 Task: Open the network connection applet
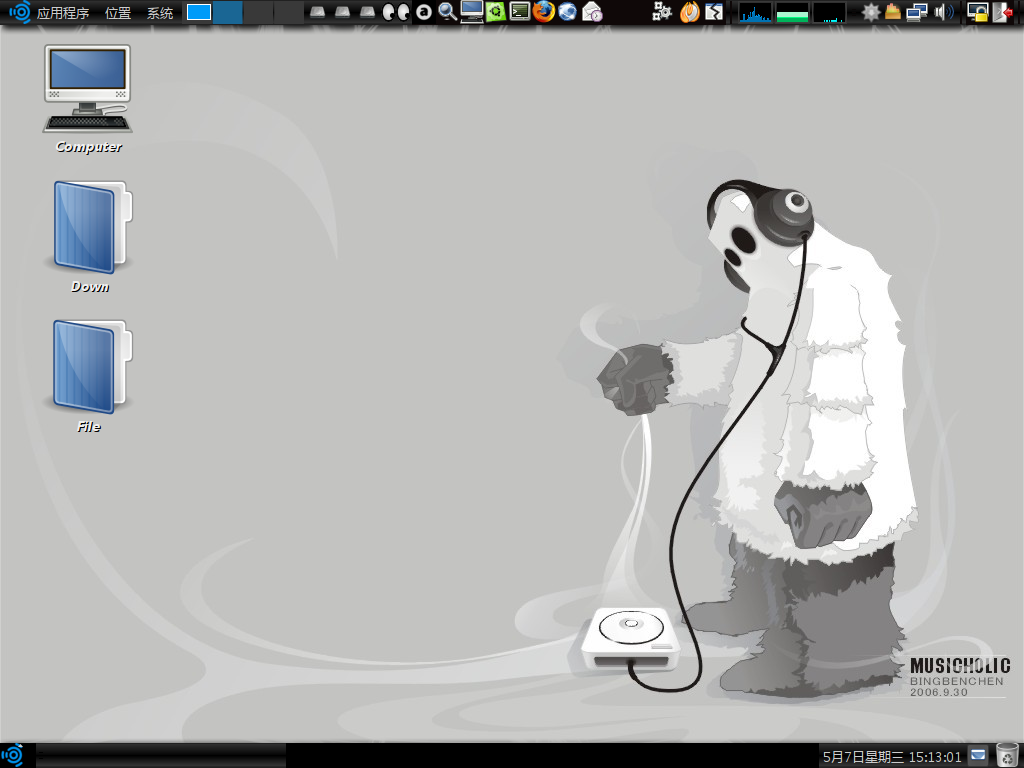tap(917, 12)
